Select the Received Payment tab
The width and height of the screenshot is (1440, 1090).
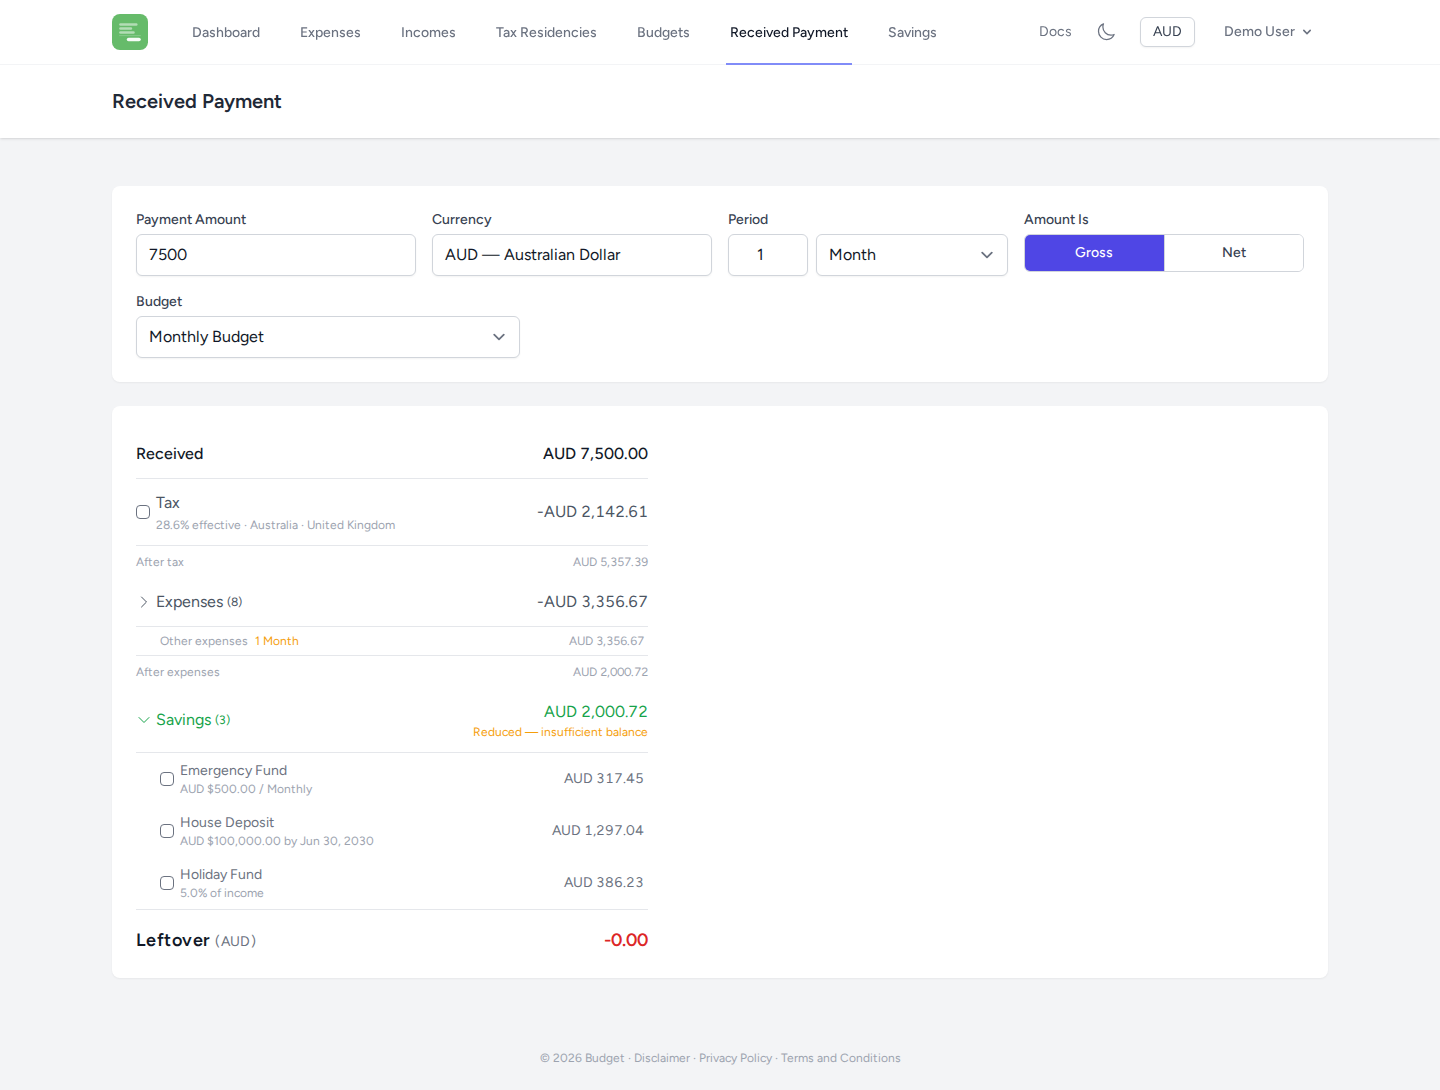[789, 32]
